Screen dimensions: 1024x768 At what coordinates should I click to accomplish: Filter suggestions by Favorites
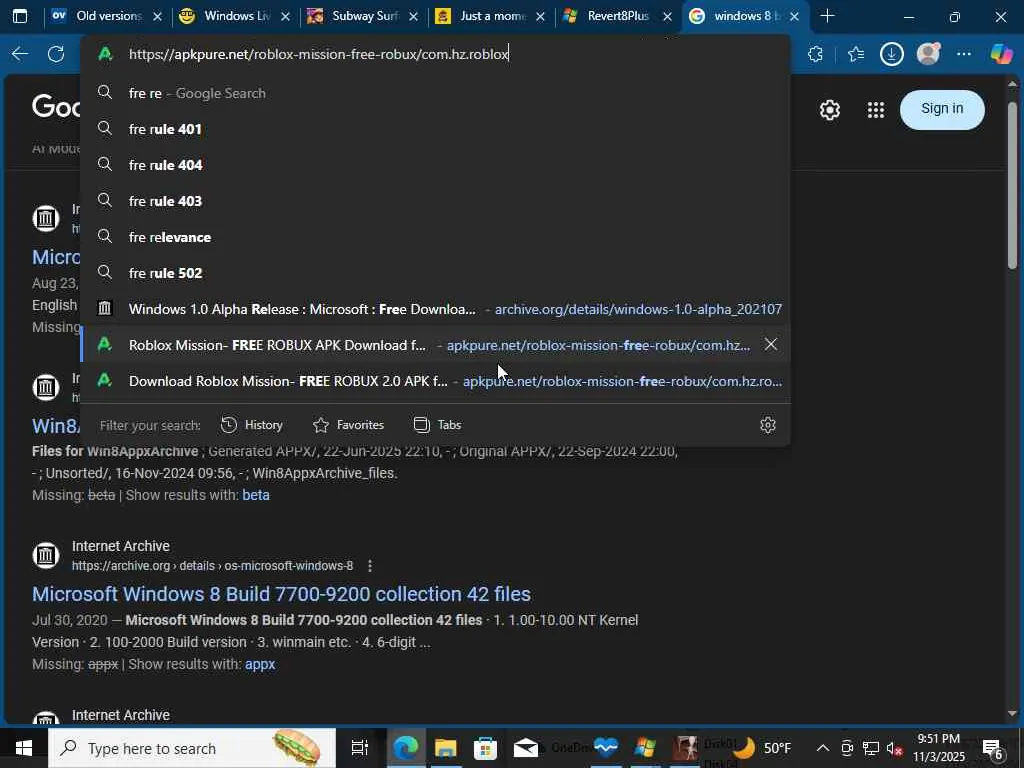(348, 425)
